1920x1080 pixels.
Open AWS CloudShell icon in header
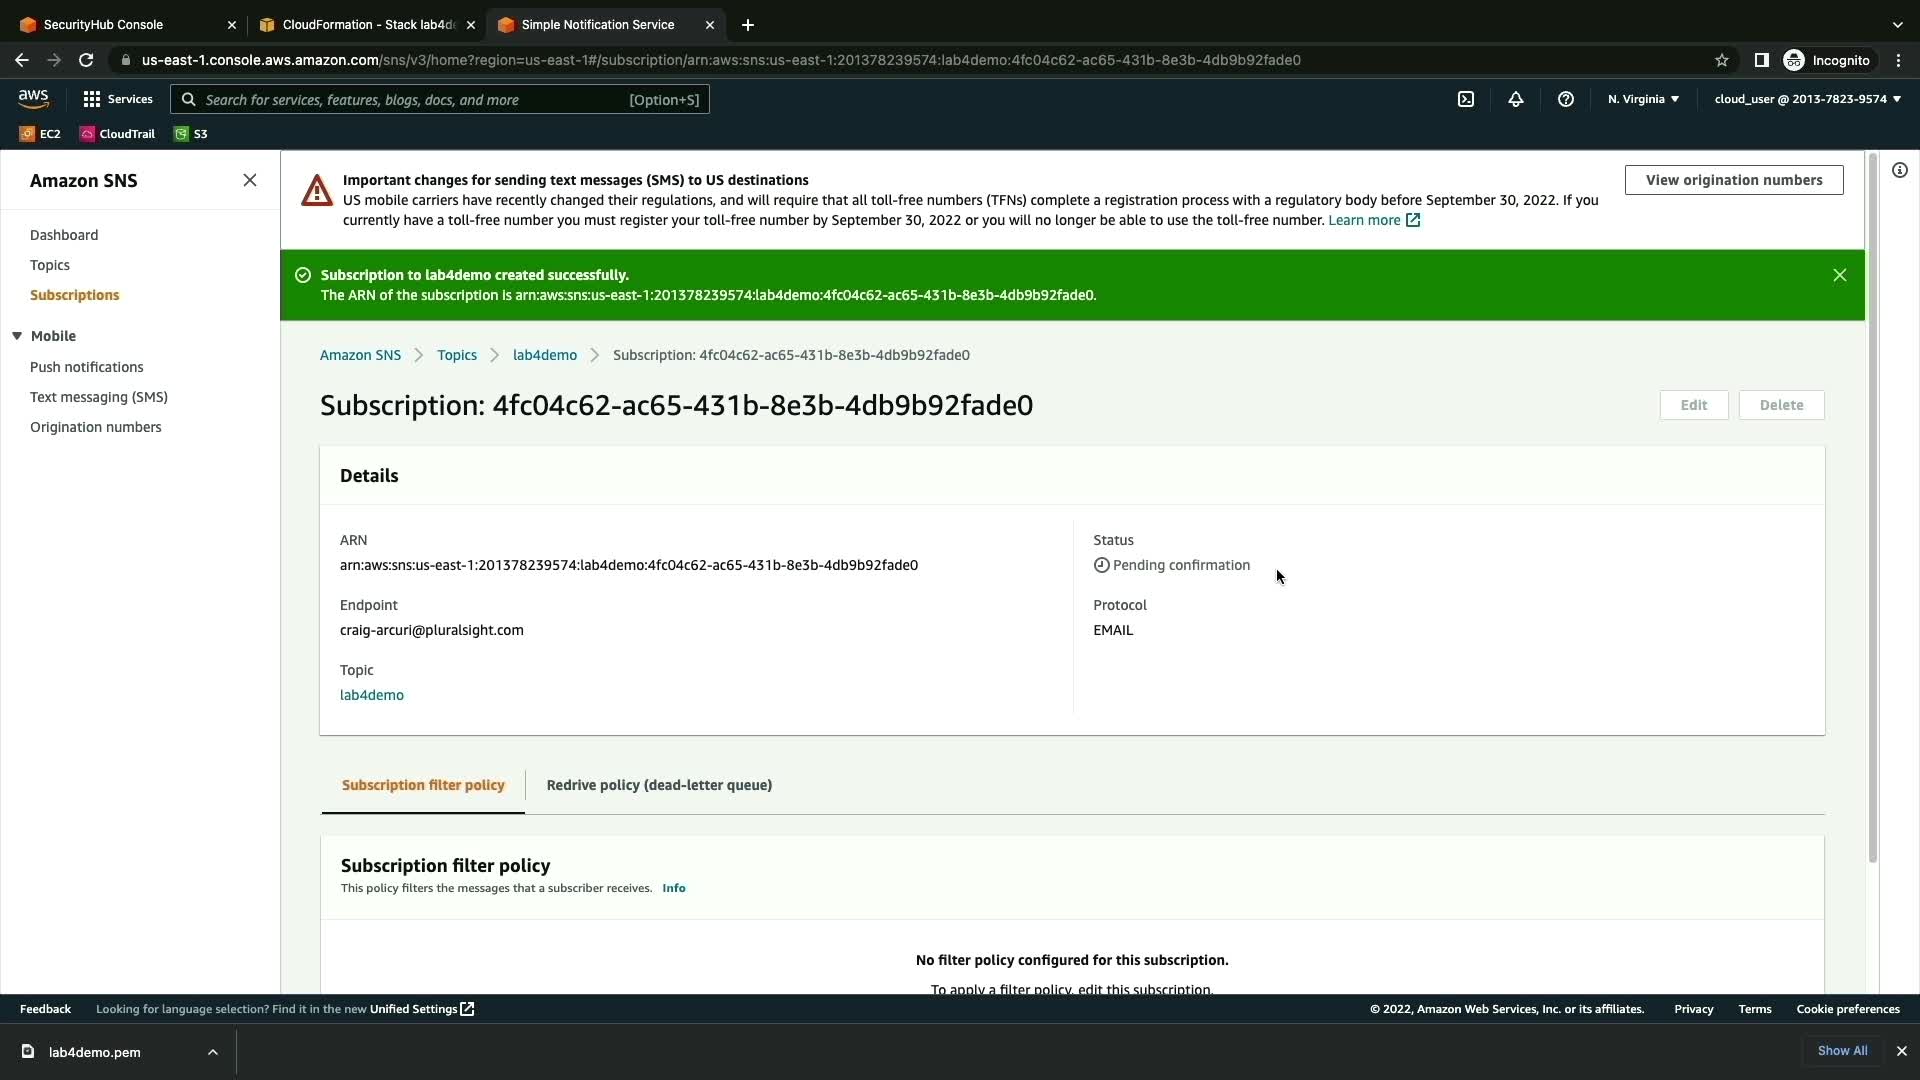[x=1466, y=99]
